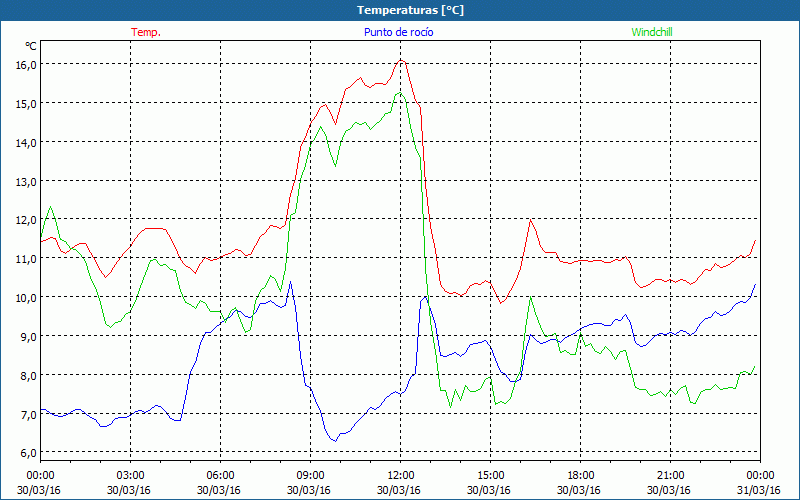Click the green Windchill legend label
Viewport: 800px width, 500px height.
tap(652, 32)
